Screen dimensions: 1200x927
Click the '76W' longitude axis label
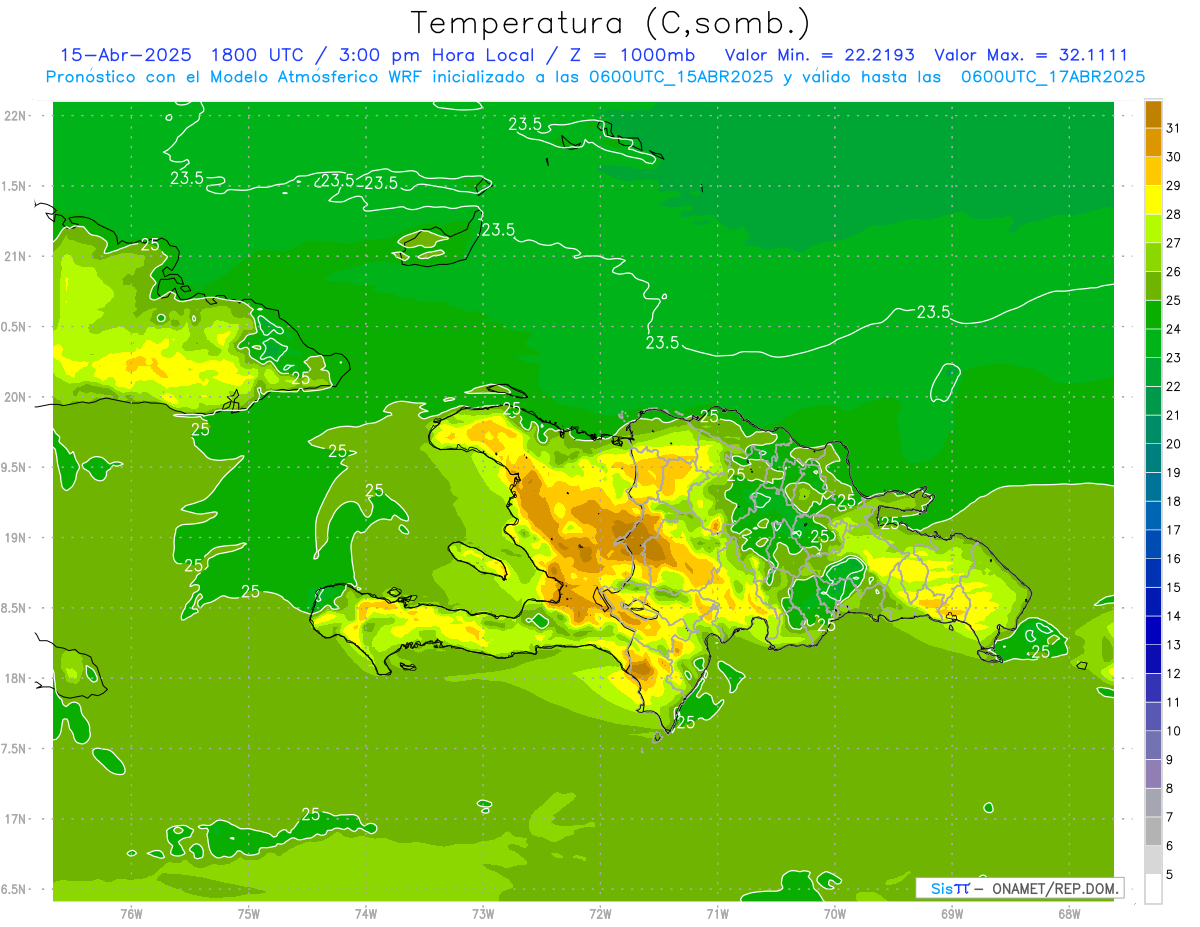tap(131, 914)
